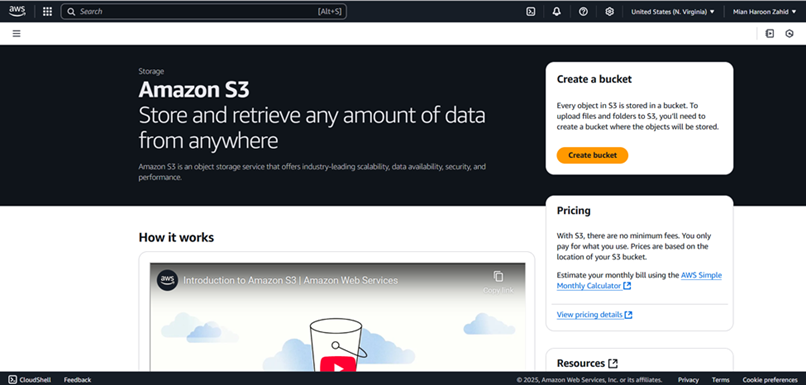Open CloudShell from top navigation bar

[x=530, y=11]
